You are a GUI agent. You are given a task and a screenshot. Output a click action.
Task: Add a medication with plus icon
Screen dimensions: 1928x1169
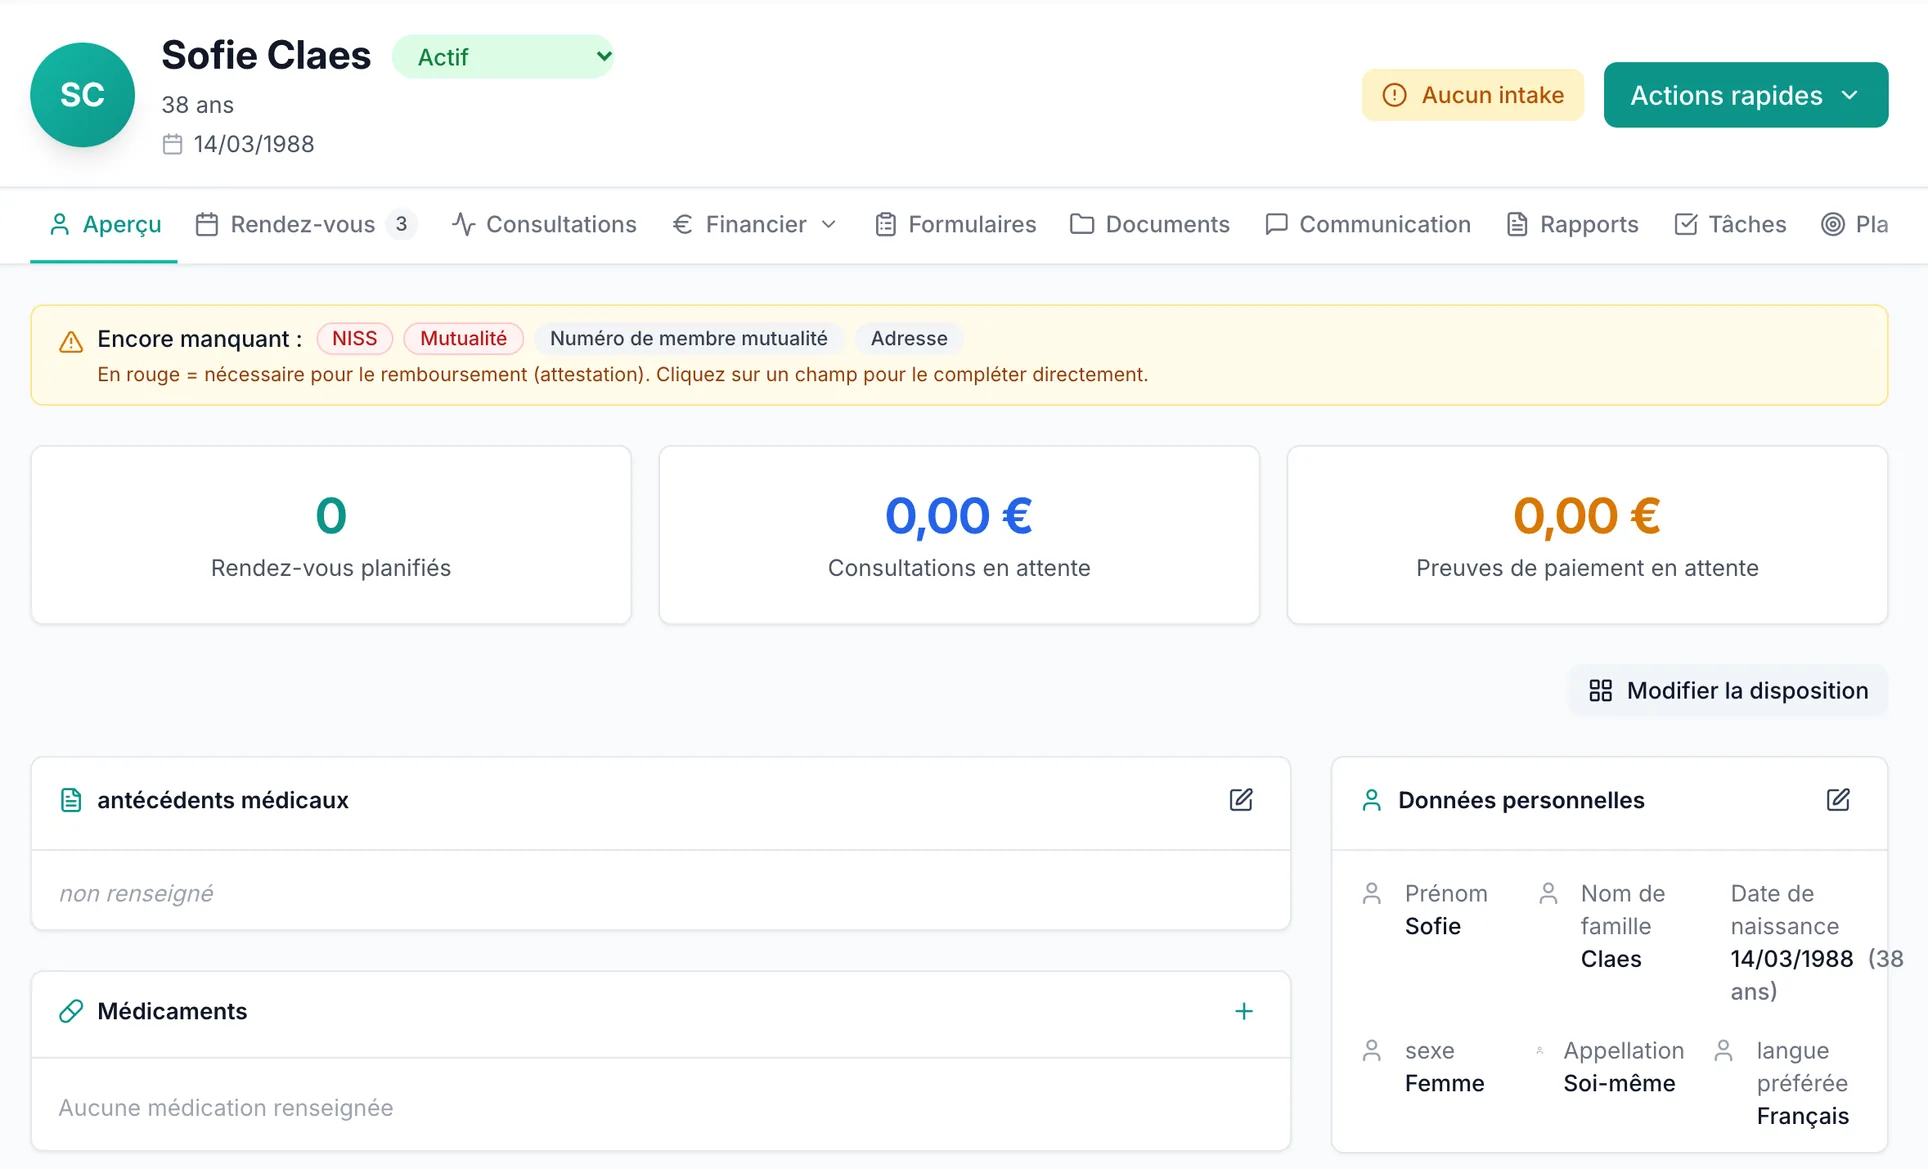coord(1243,1011)
